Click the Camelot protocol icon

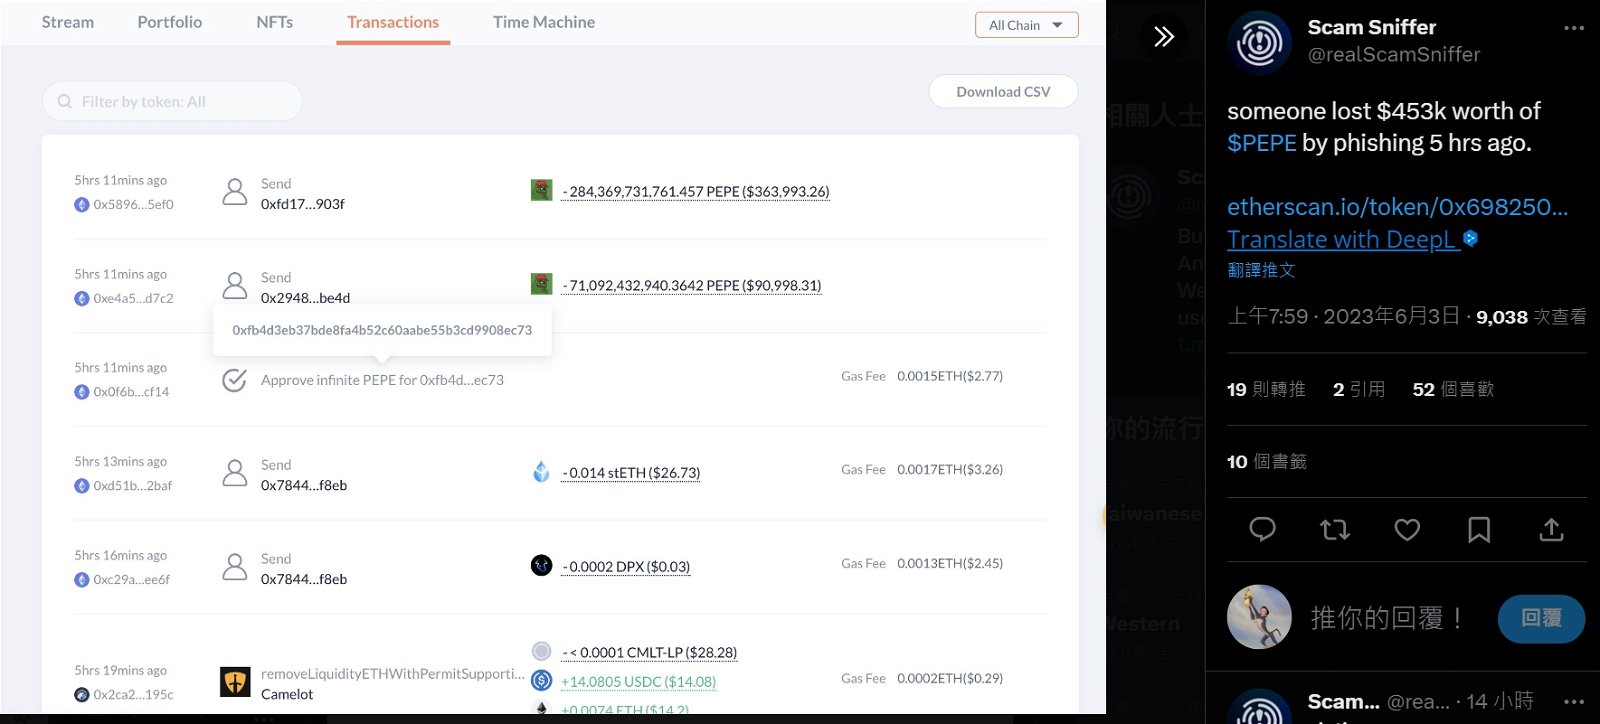235,682
